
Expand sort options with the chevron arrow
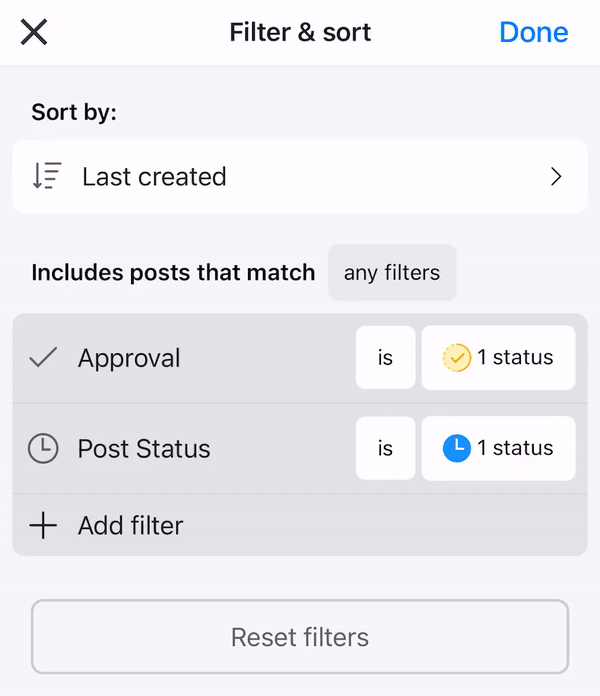pyautogui.click(x=557, y=177)
